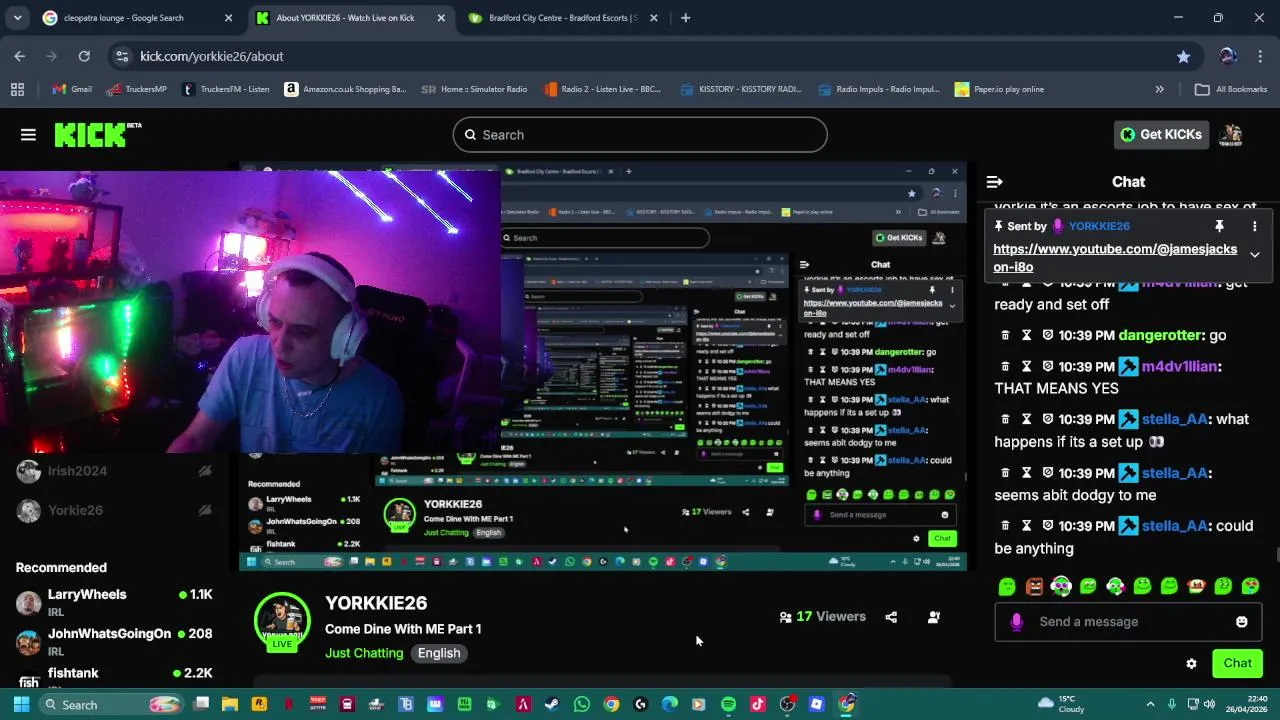This screenshot has width=1280, height=720.
Task: Timeout the user who said "THAT MEANS YES"
Action: tap(1026, 367)
